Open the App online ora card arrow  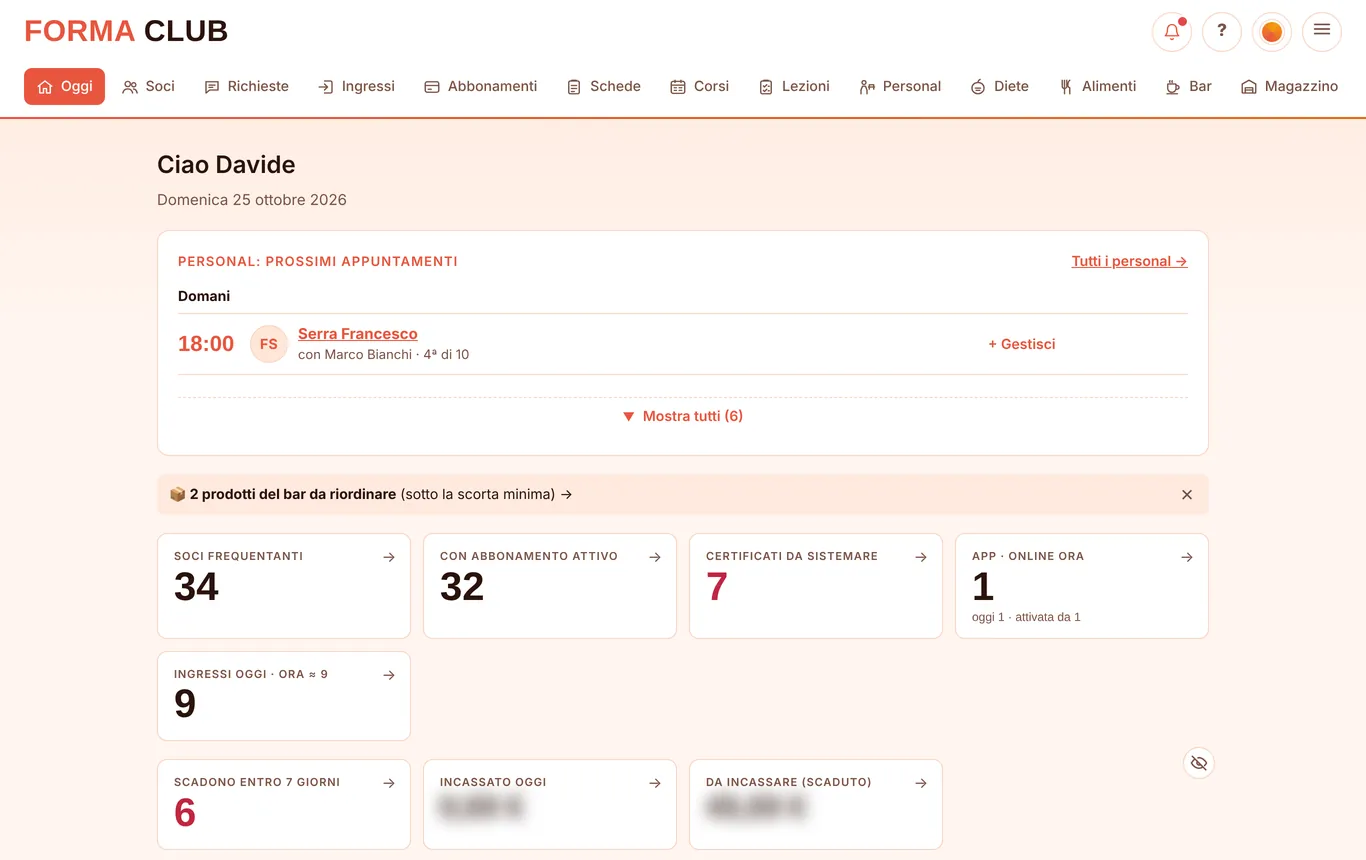[x=1187, y=557]
